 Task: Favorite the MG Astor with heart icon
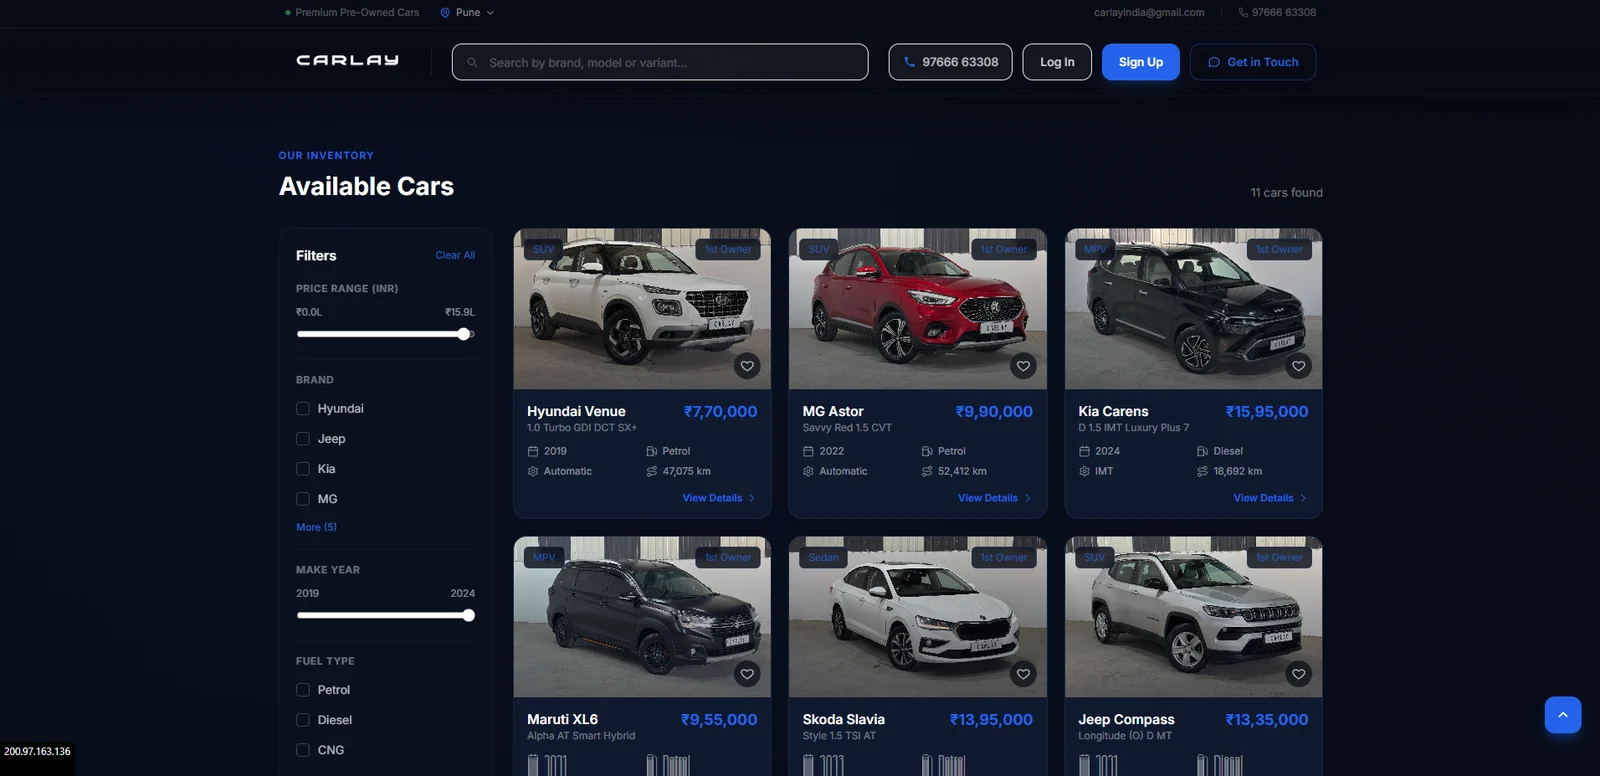click(x=1023, y=366)
